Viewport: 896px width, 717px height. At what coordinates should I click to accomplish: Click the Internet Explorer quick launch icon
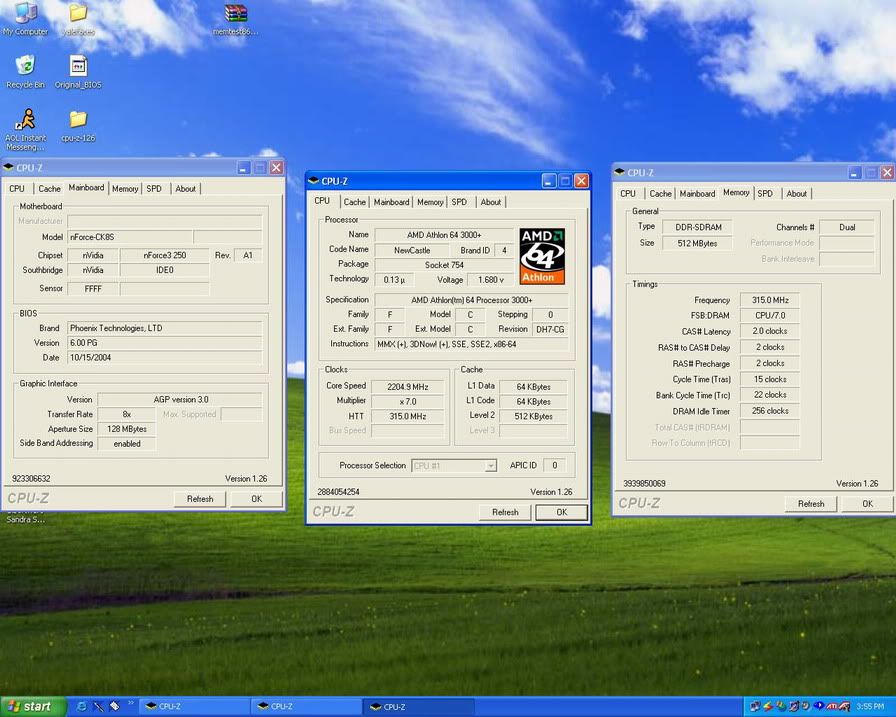82,706
